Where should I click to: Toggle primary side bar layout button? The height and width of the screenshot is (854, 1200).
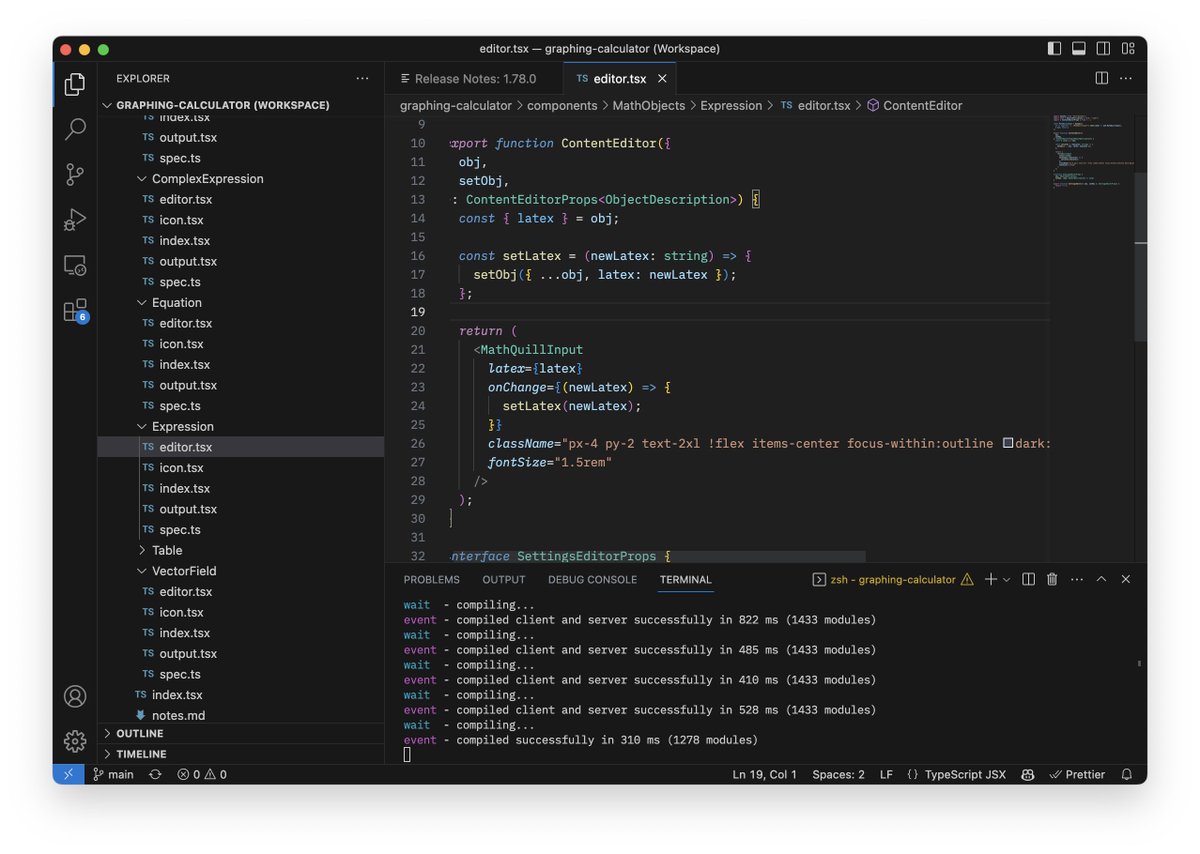tap(1054, 48)
